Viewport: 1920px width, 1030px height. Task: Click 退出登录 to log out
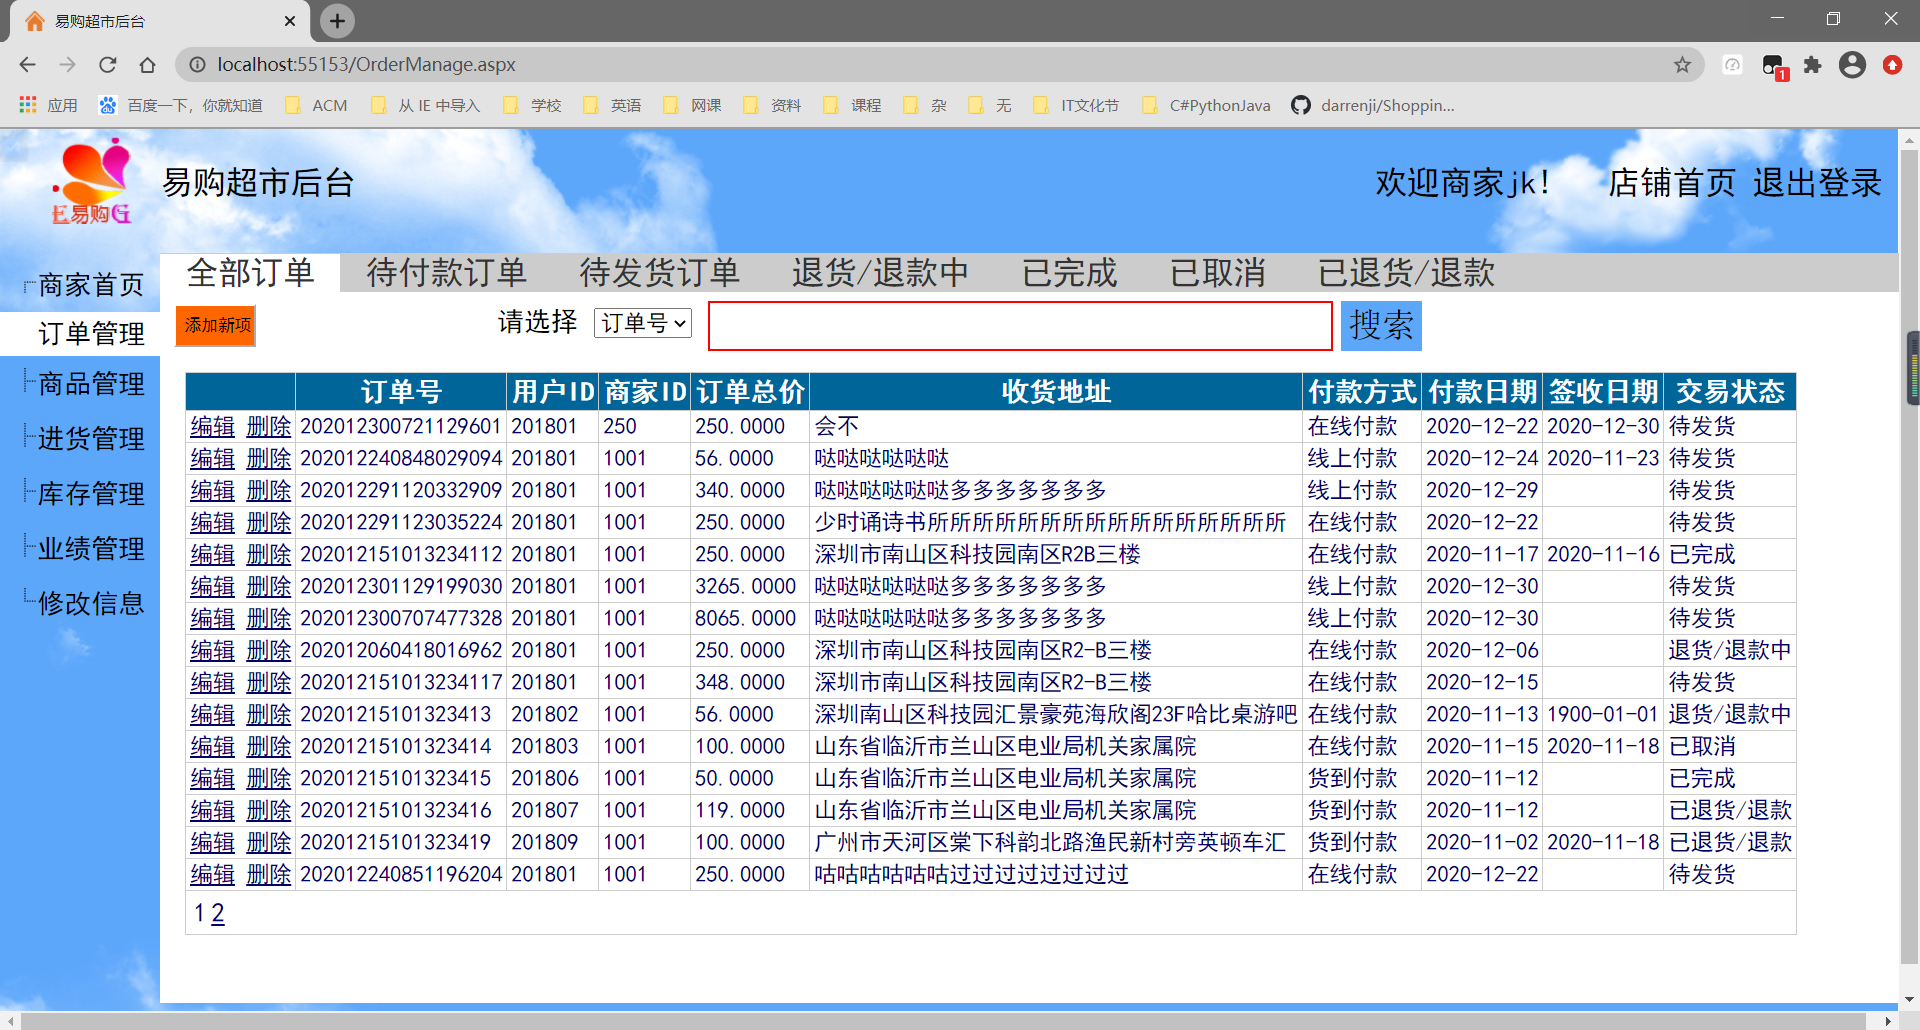1817,183
